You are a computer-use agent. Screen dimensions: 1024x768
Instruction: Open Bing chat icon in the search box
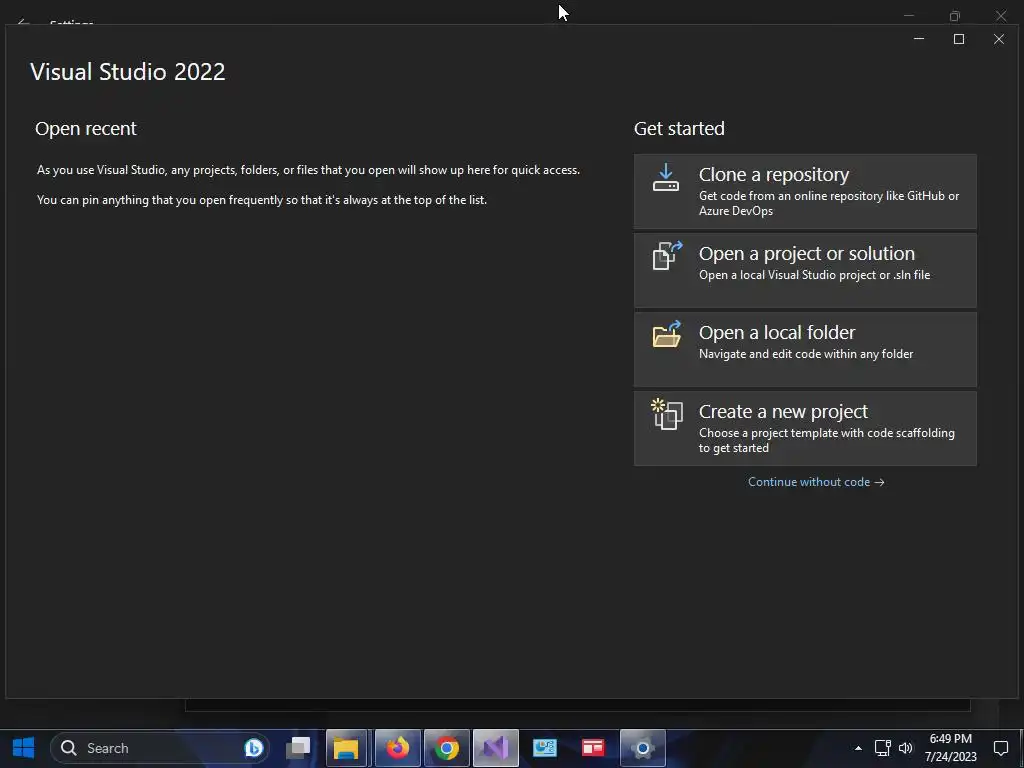tap(253, 748)
